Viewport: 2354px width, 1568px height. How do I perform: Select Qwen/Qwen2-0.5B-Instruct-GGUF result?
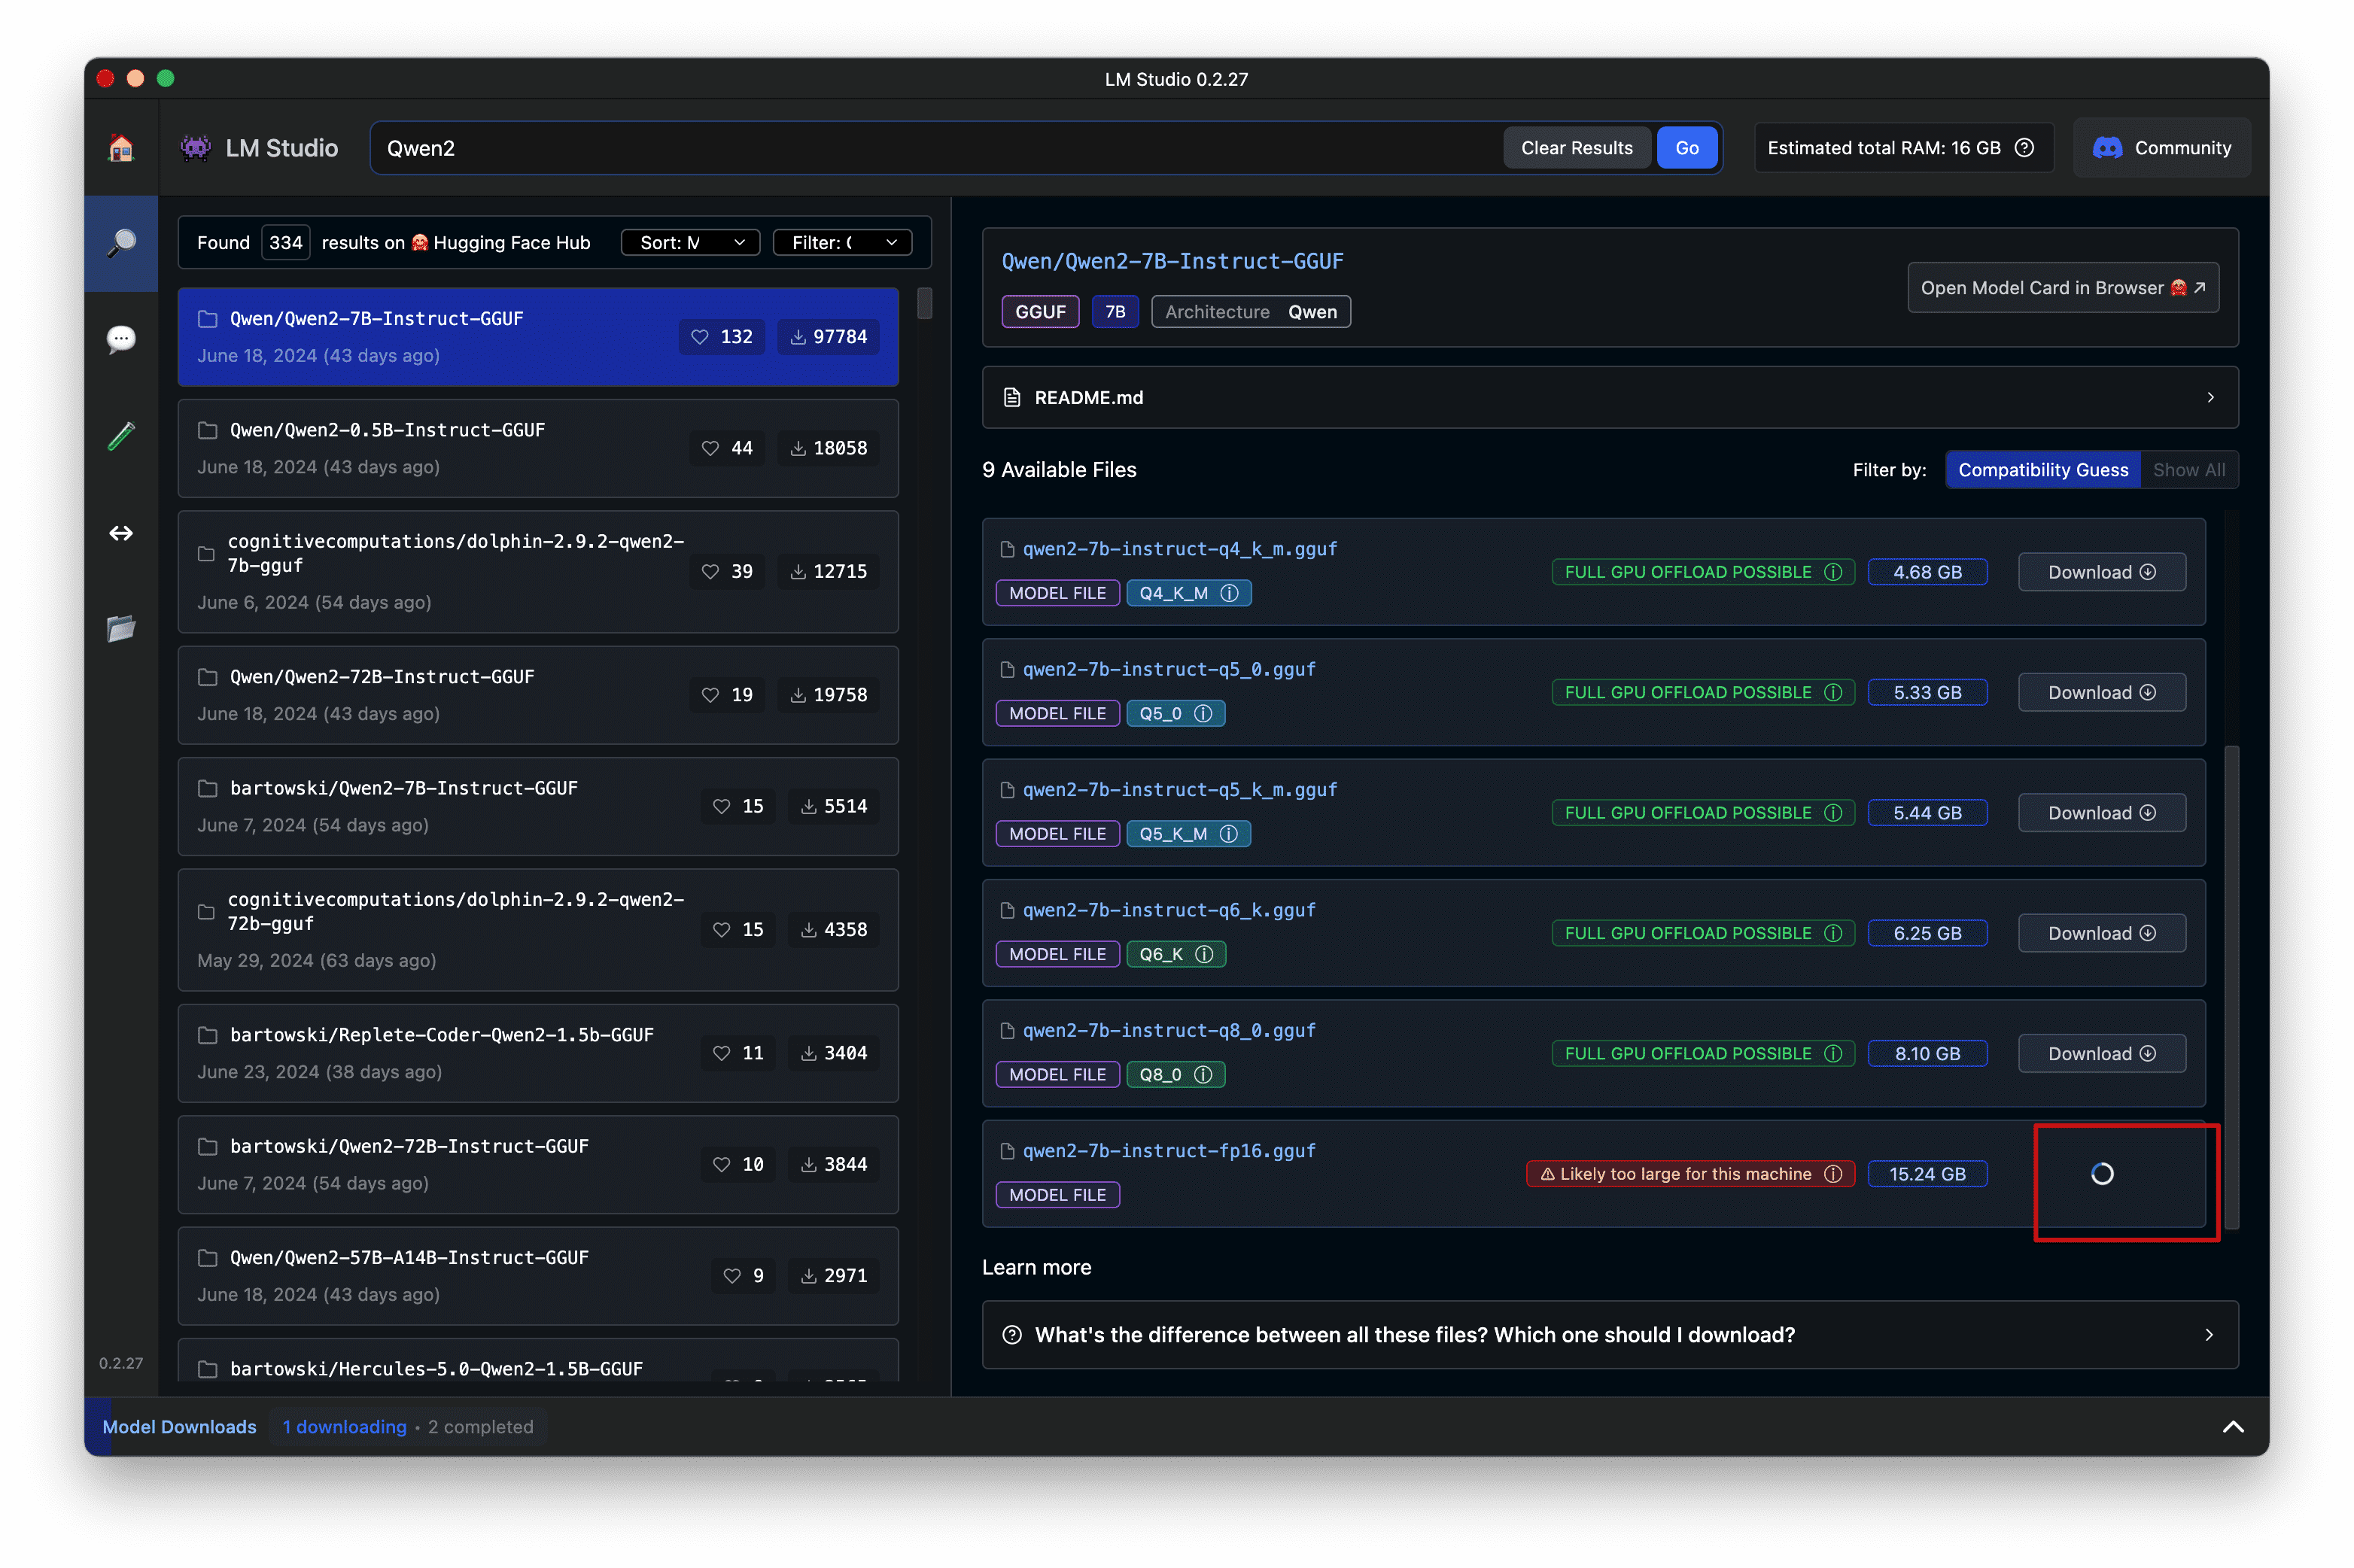pyautogui.click(x=538, y=448)
